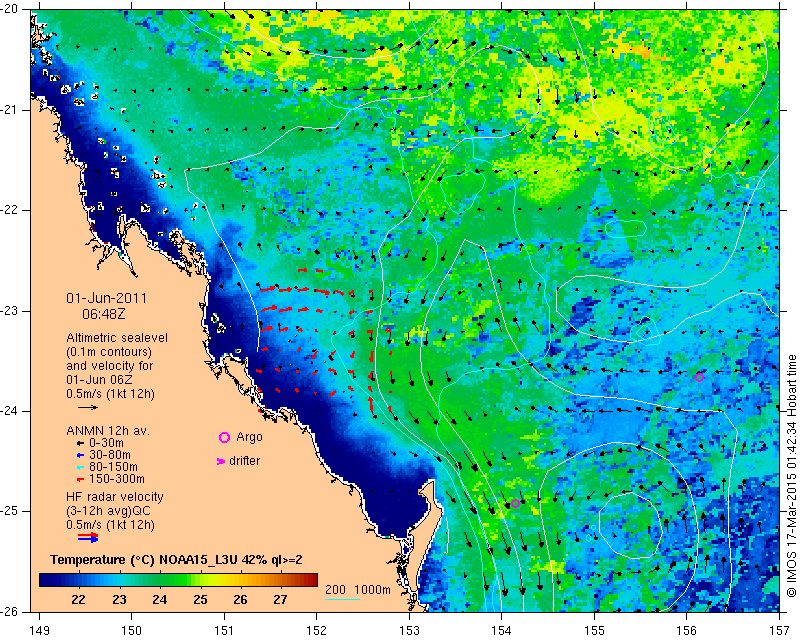Click the longitude axis label '154'
Image resolution: width=800 pixels, height=640 pixels.
[x=502, y=631]
